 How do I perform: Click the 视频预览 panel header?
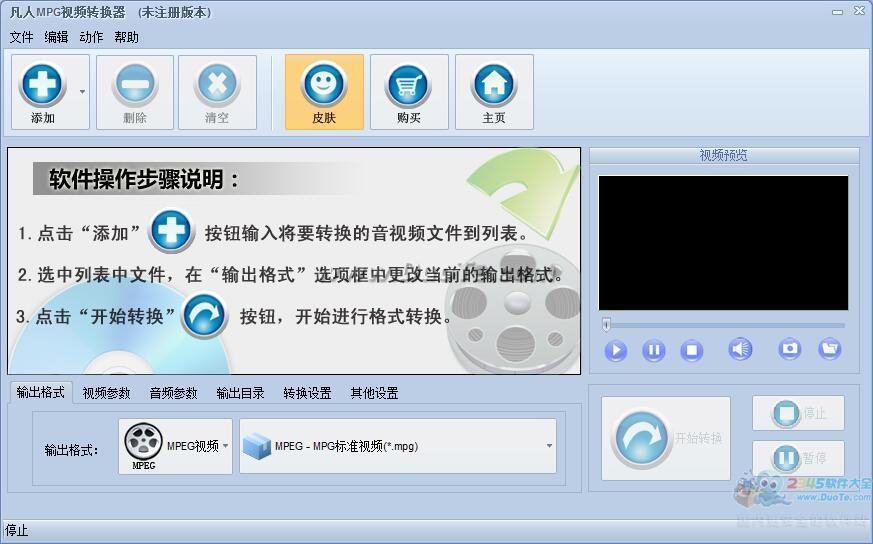coord(724,155)
